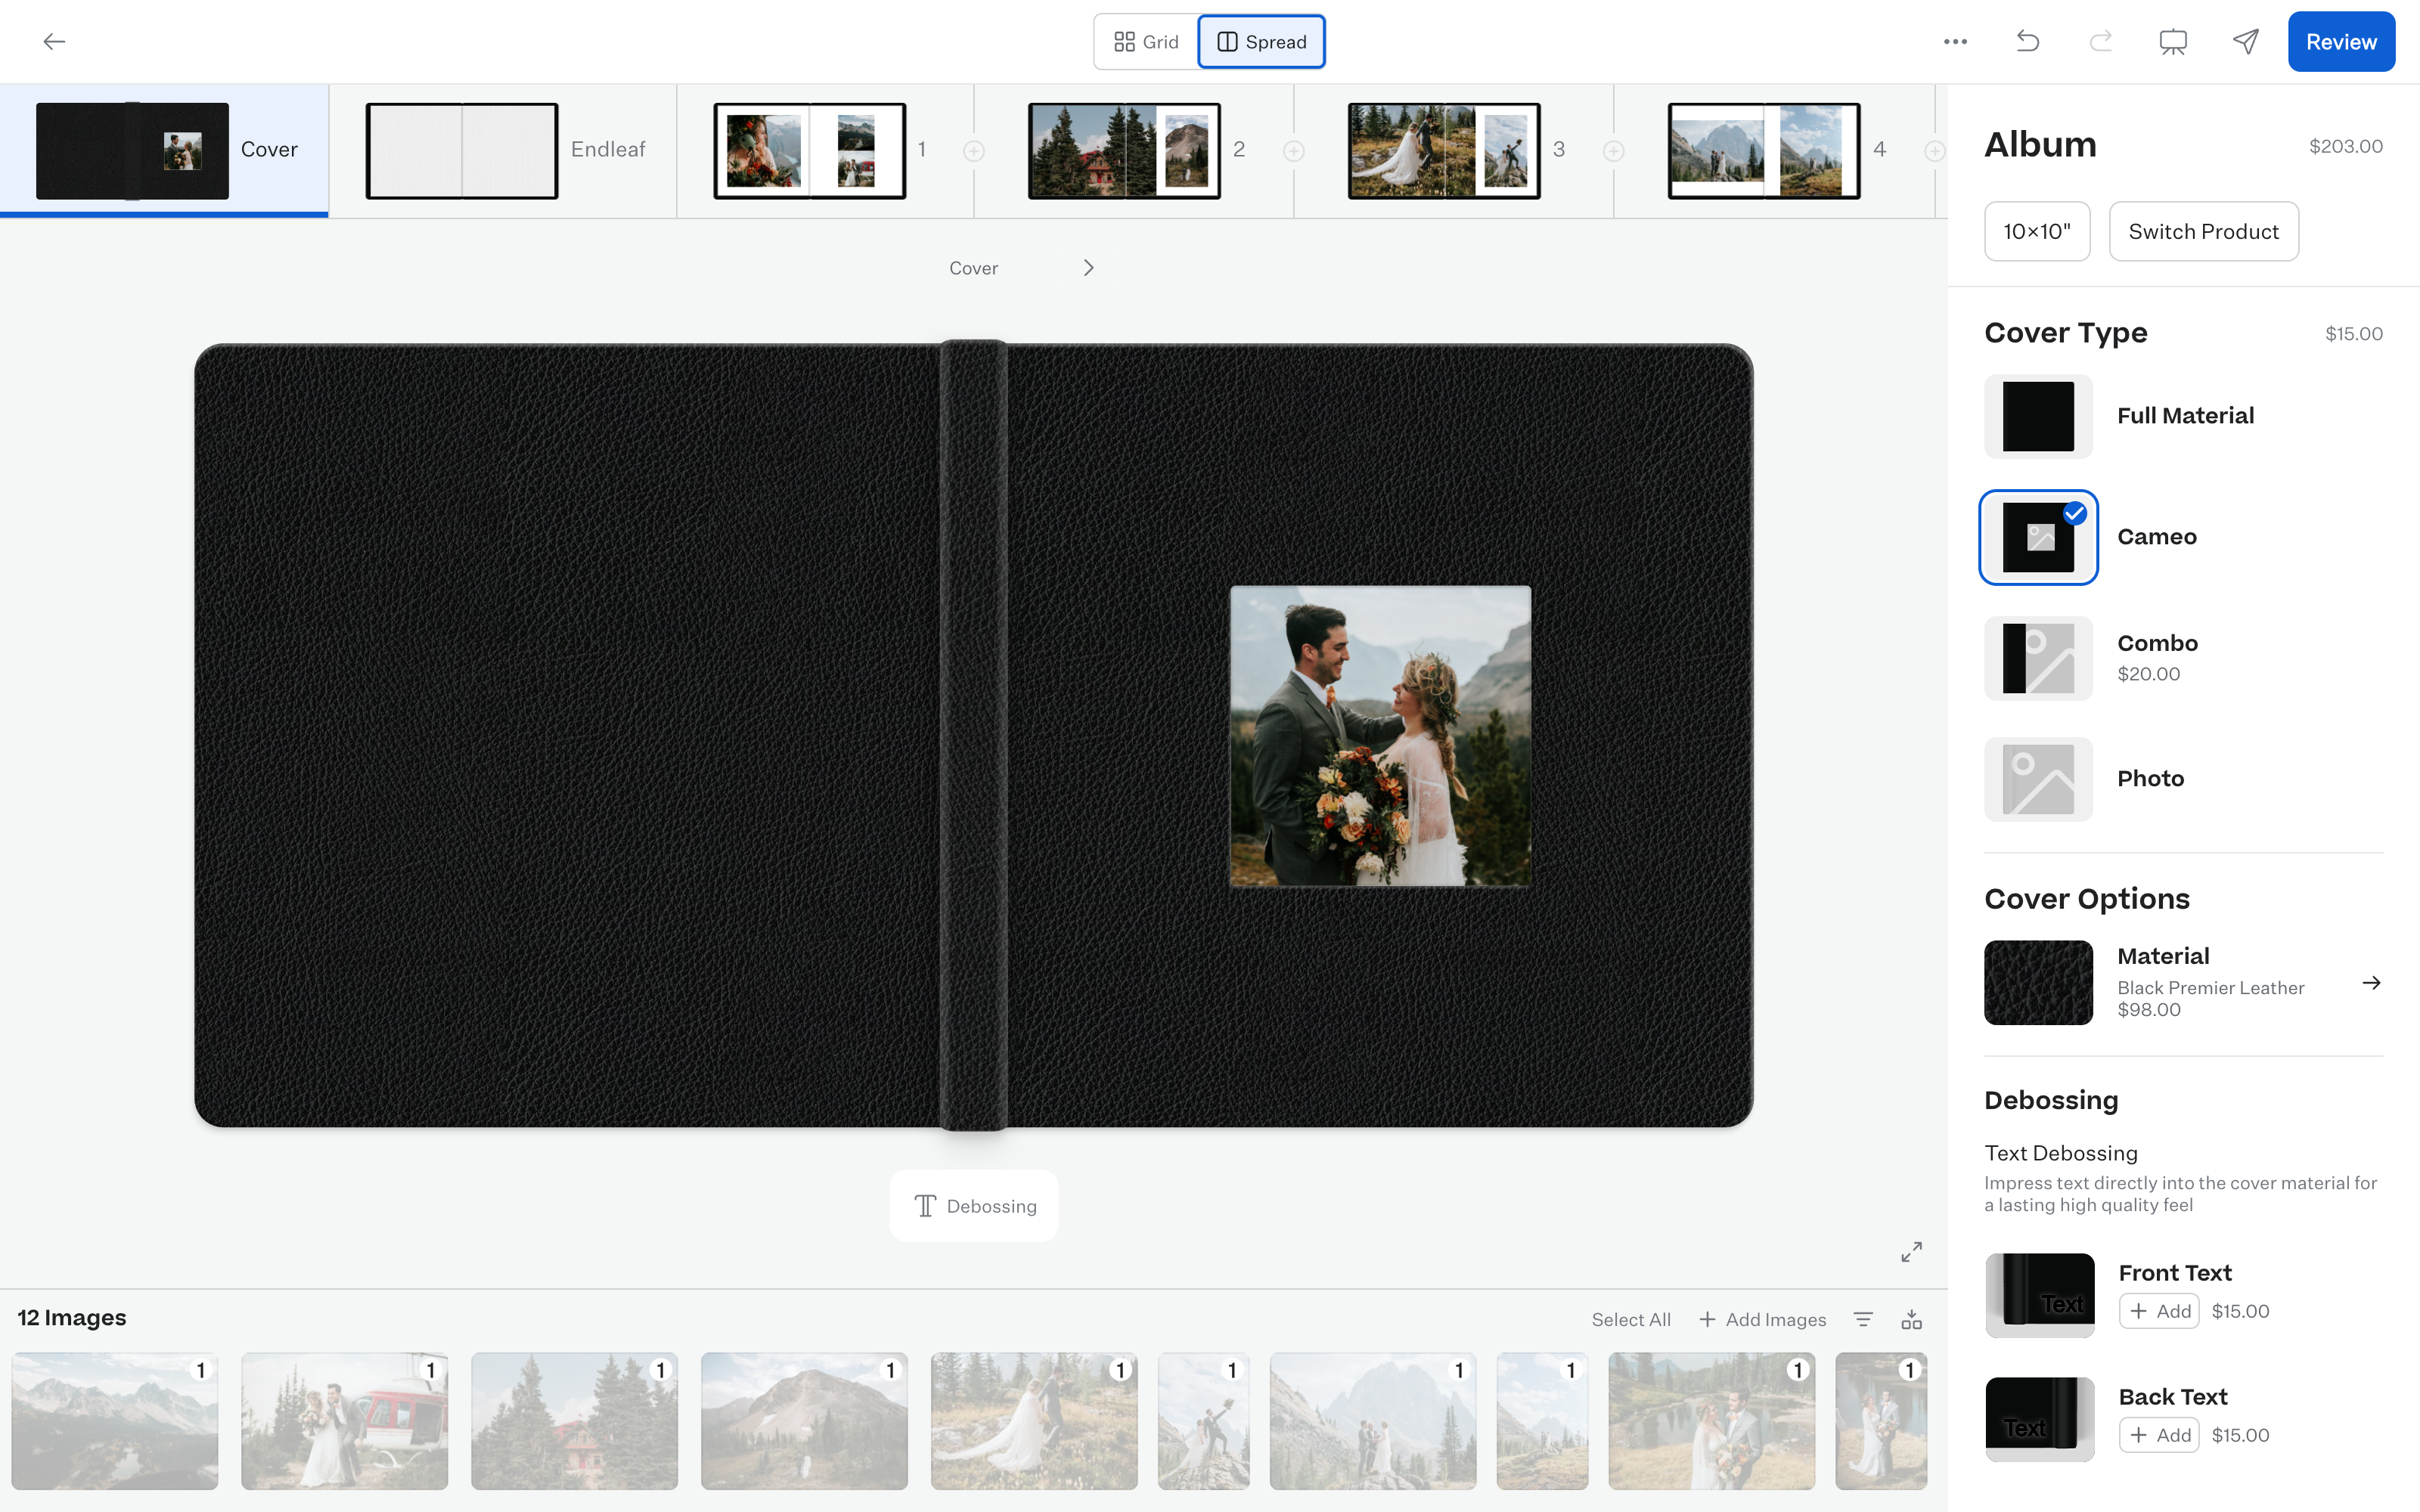
Task: Click the album spine on cover
Action: [x=973, y=735]
